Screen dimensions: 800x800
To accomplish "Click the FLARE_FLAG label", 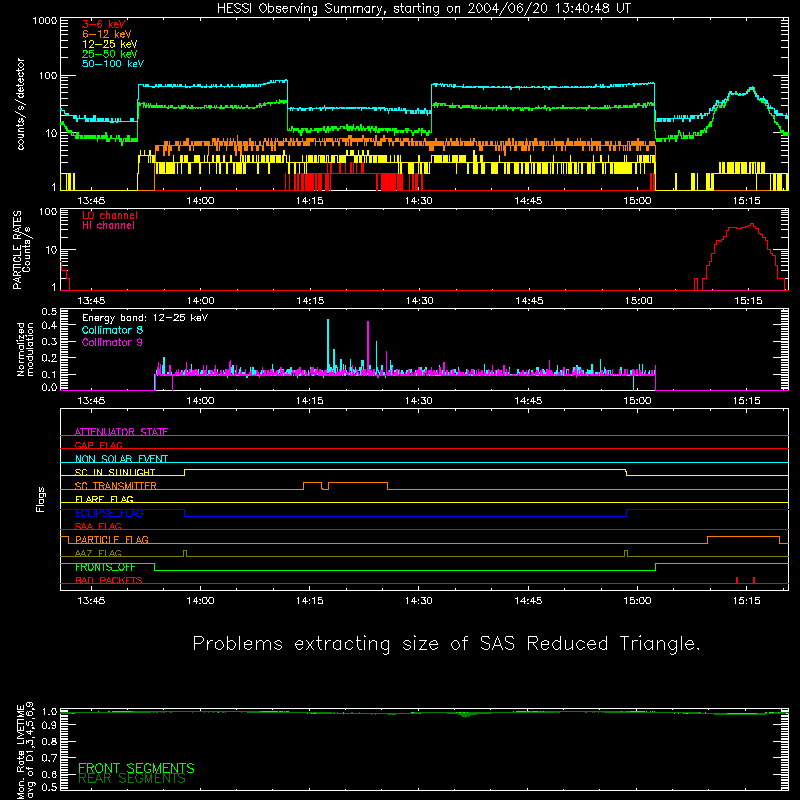I will point(104,499).
